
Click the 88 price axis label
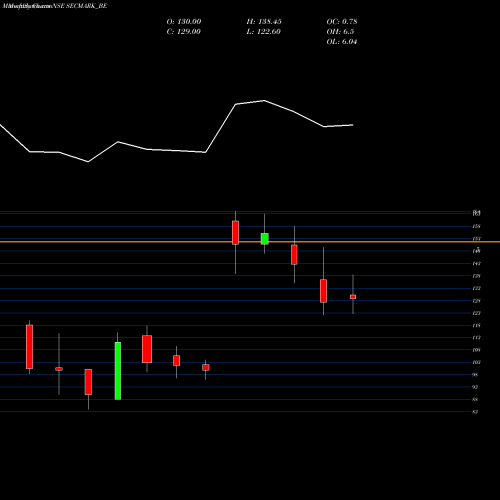[x=475, y=399]
